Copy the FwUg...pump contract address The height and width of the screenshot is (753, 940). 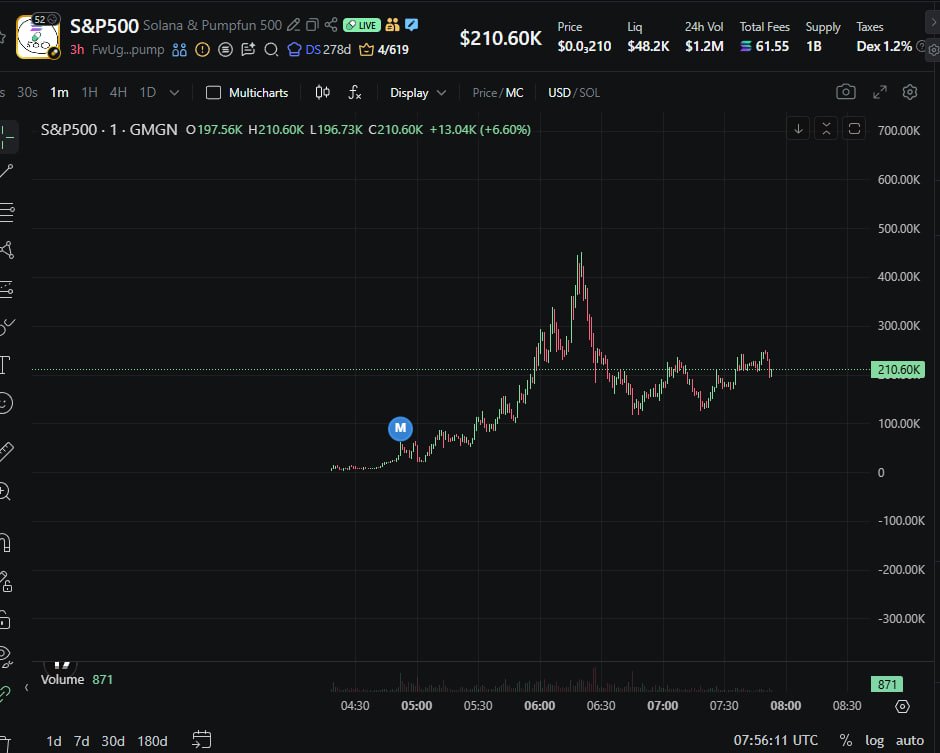click(x=128, y=50)
